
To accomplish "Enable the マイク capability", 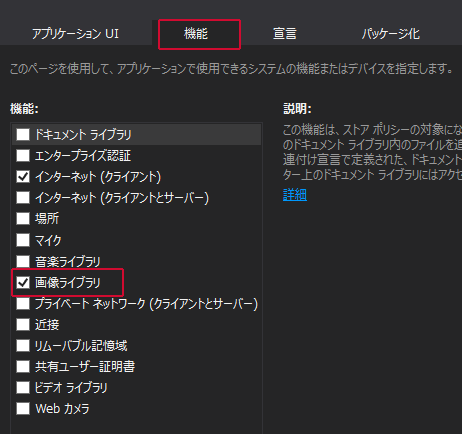I will (23, 240).
